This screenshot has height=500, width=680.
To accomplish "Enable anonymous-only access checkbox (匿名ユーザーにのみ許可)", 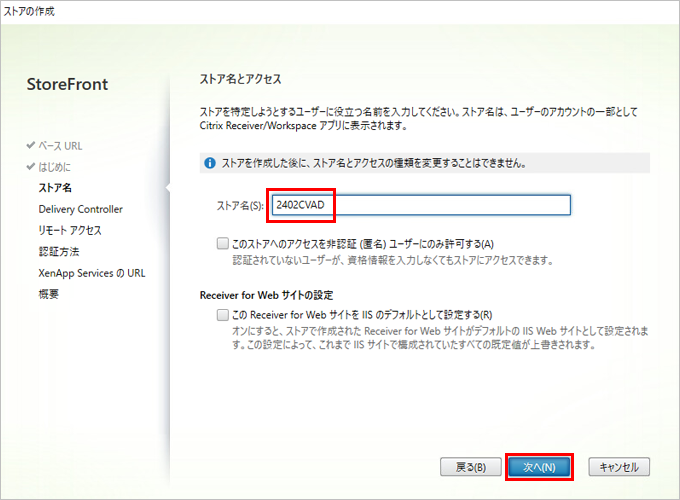I will pos(222,243).
